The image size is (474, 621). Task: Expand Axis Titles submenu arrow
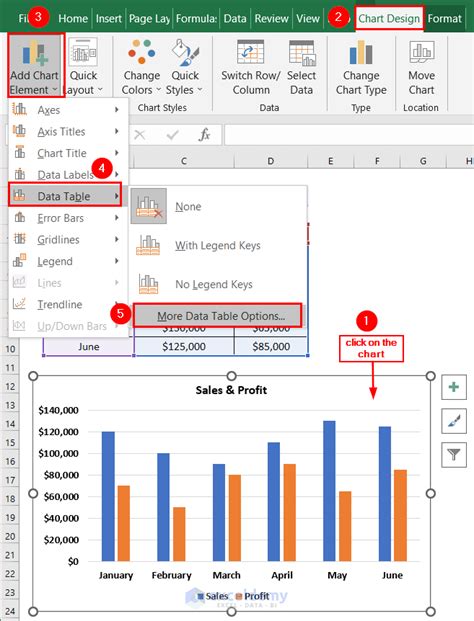click(116, 131)
